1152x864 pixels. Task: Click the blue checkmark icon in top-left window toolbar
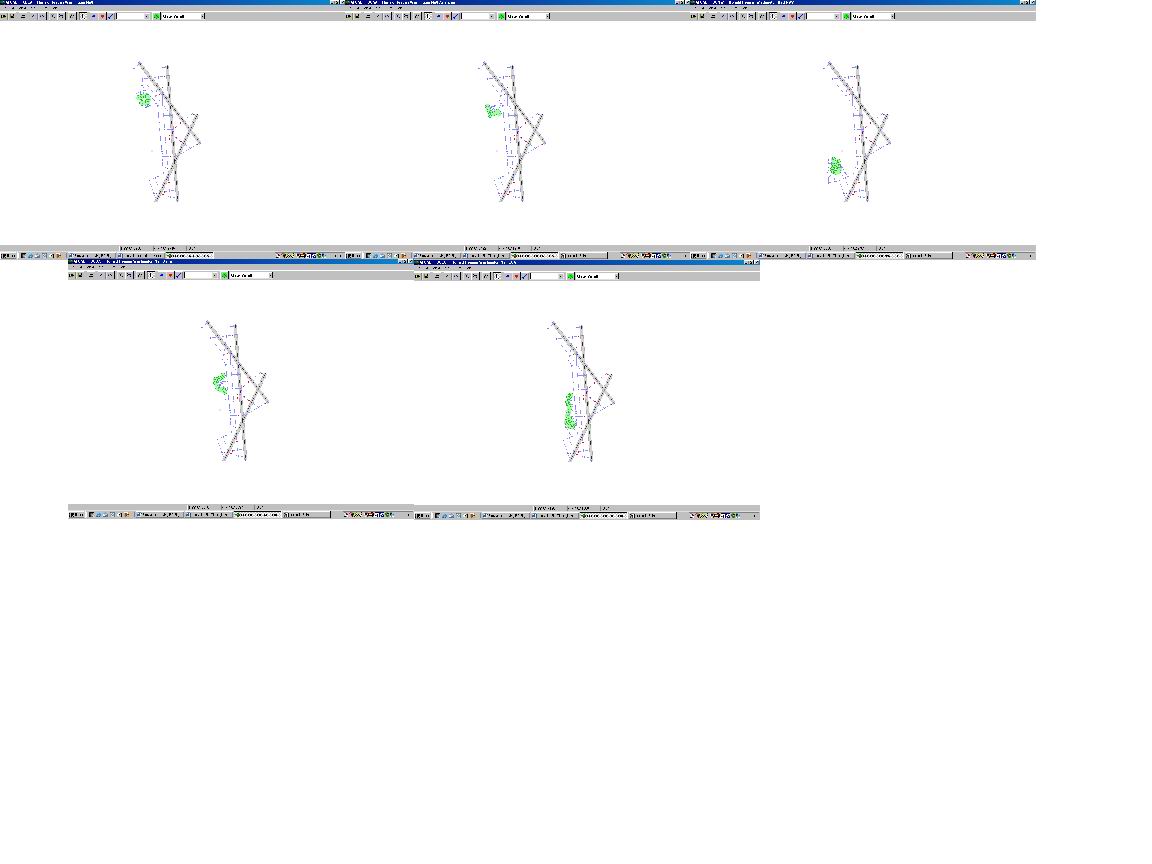click(110, 16)
